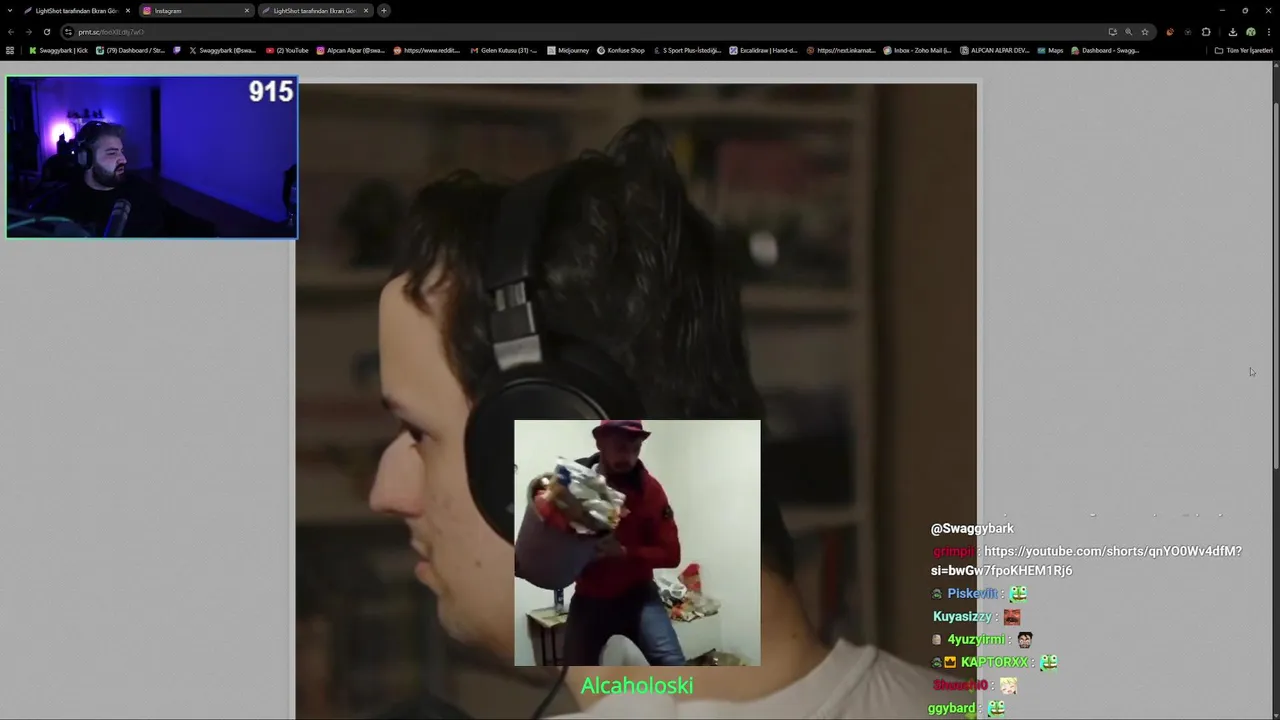Open the Excalidraw bookmark

click(x=763, y=50)
